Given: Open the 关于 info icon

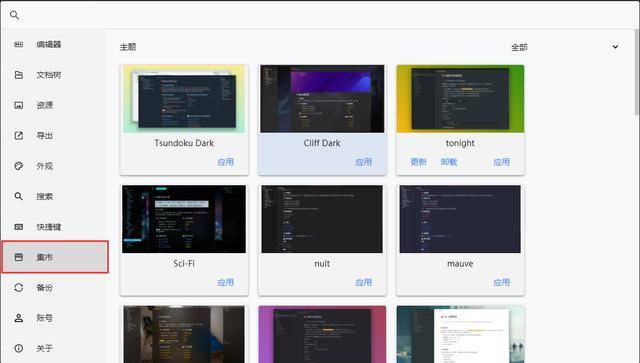Looking at the screenshot, I should [x=19, y=348].
